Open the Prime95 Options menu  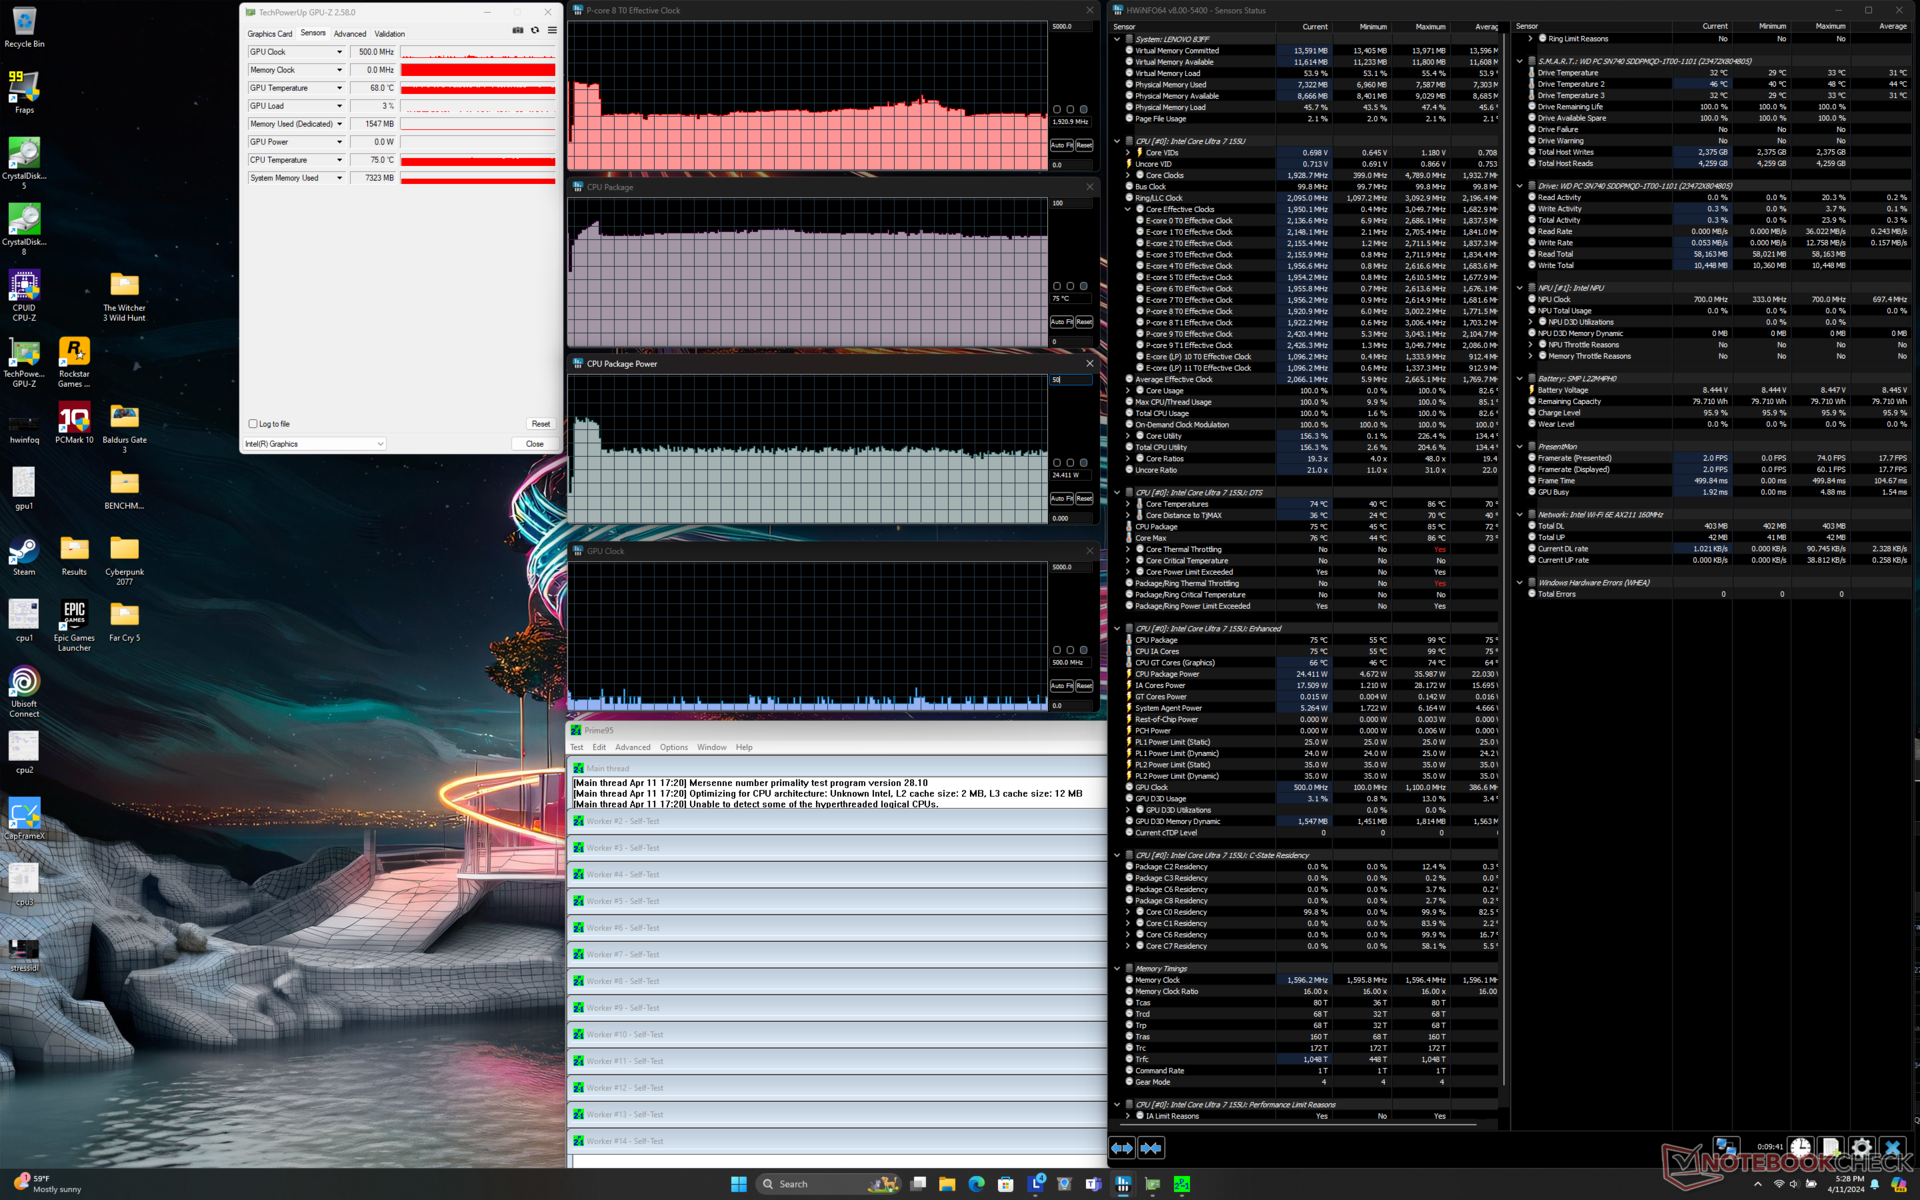(673, 747)
